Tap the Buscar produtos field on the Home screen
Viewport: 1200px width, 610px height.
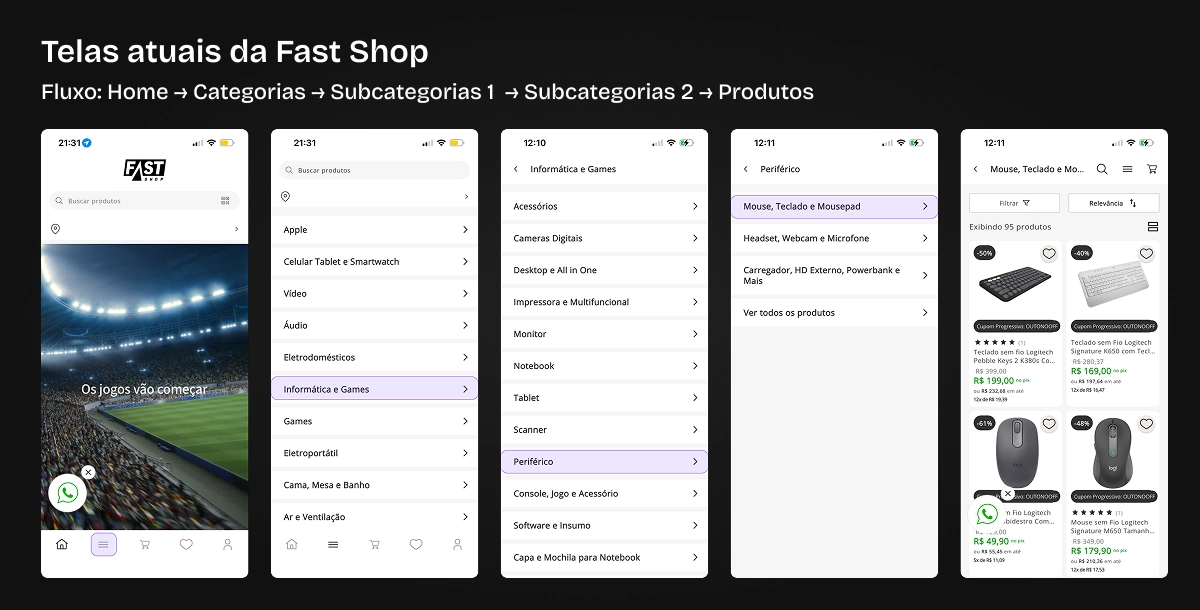pyautogui.click(x=144, y=201)
